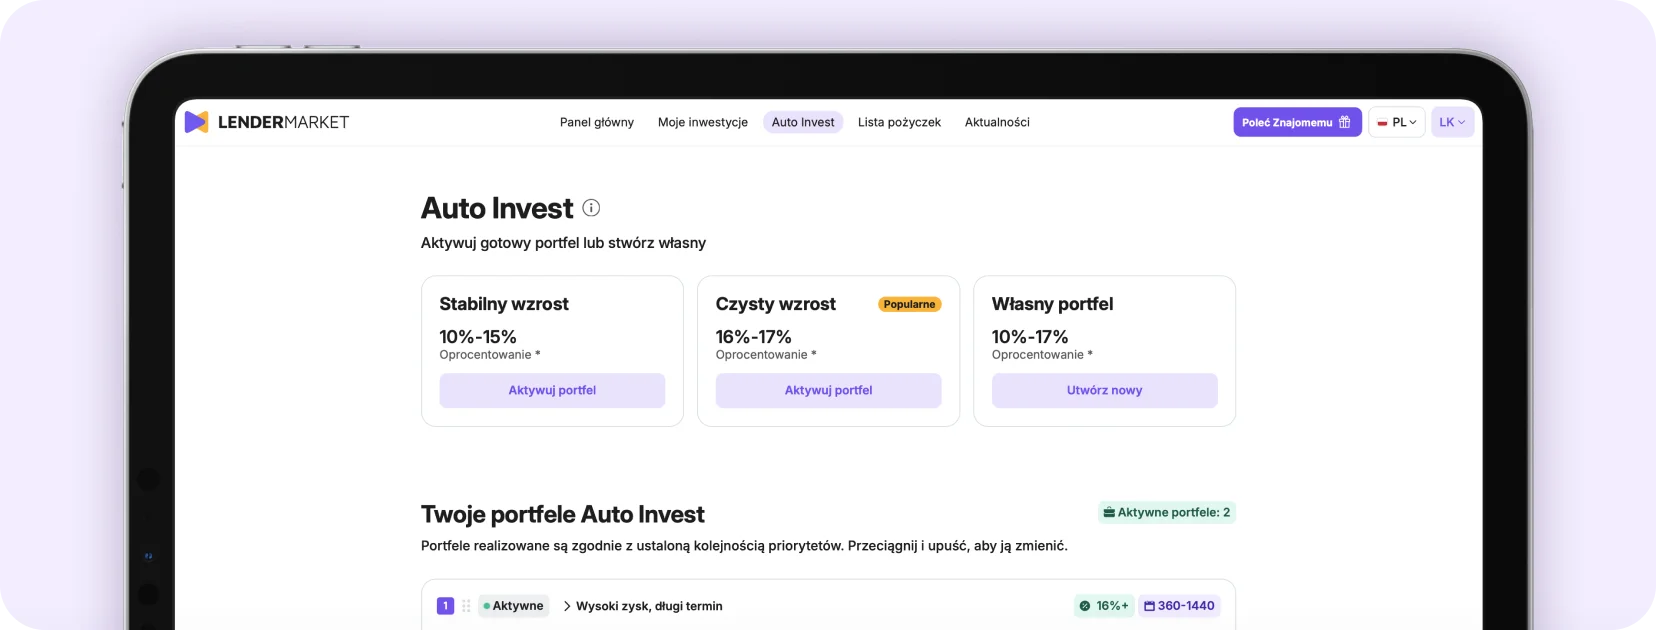Toggle the Aktywne status on portfolio 1
1656x630 pixels.
click(x=513, y=606)
